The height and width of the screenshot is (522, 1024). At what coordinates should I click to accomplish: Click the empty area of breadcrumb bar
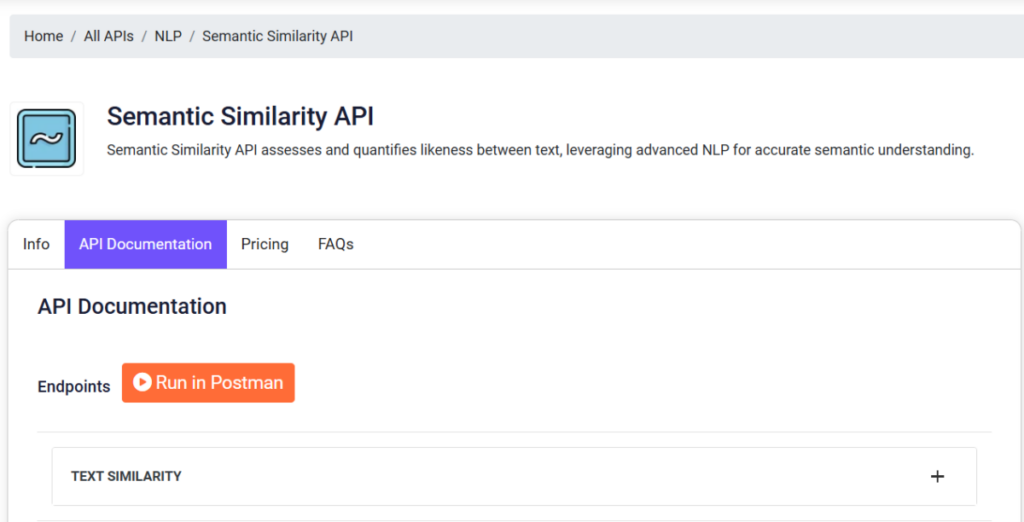(686, 36)
